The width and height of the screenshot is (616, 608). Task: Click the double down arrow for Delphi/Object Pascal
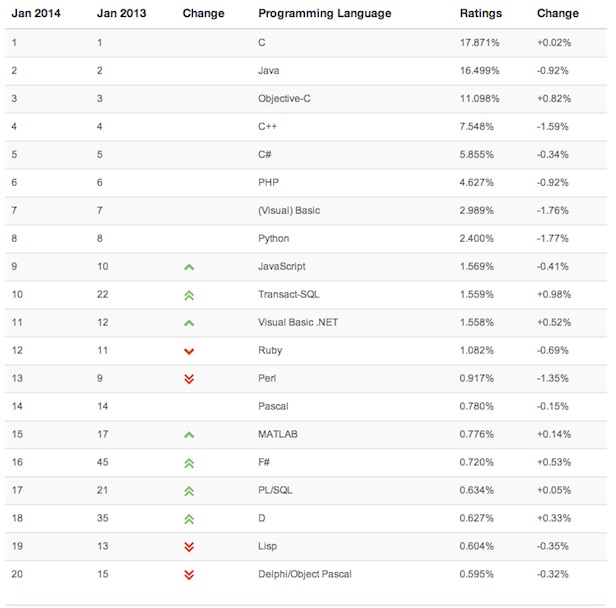coord(189,575)
